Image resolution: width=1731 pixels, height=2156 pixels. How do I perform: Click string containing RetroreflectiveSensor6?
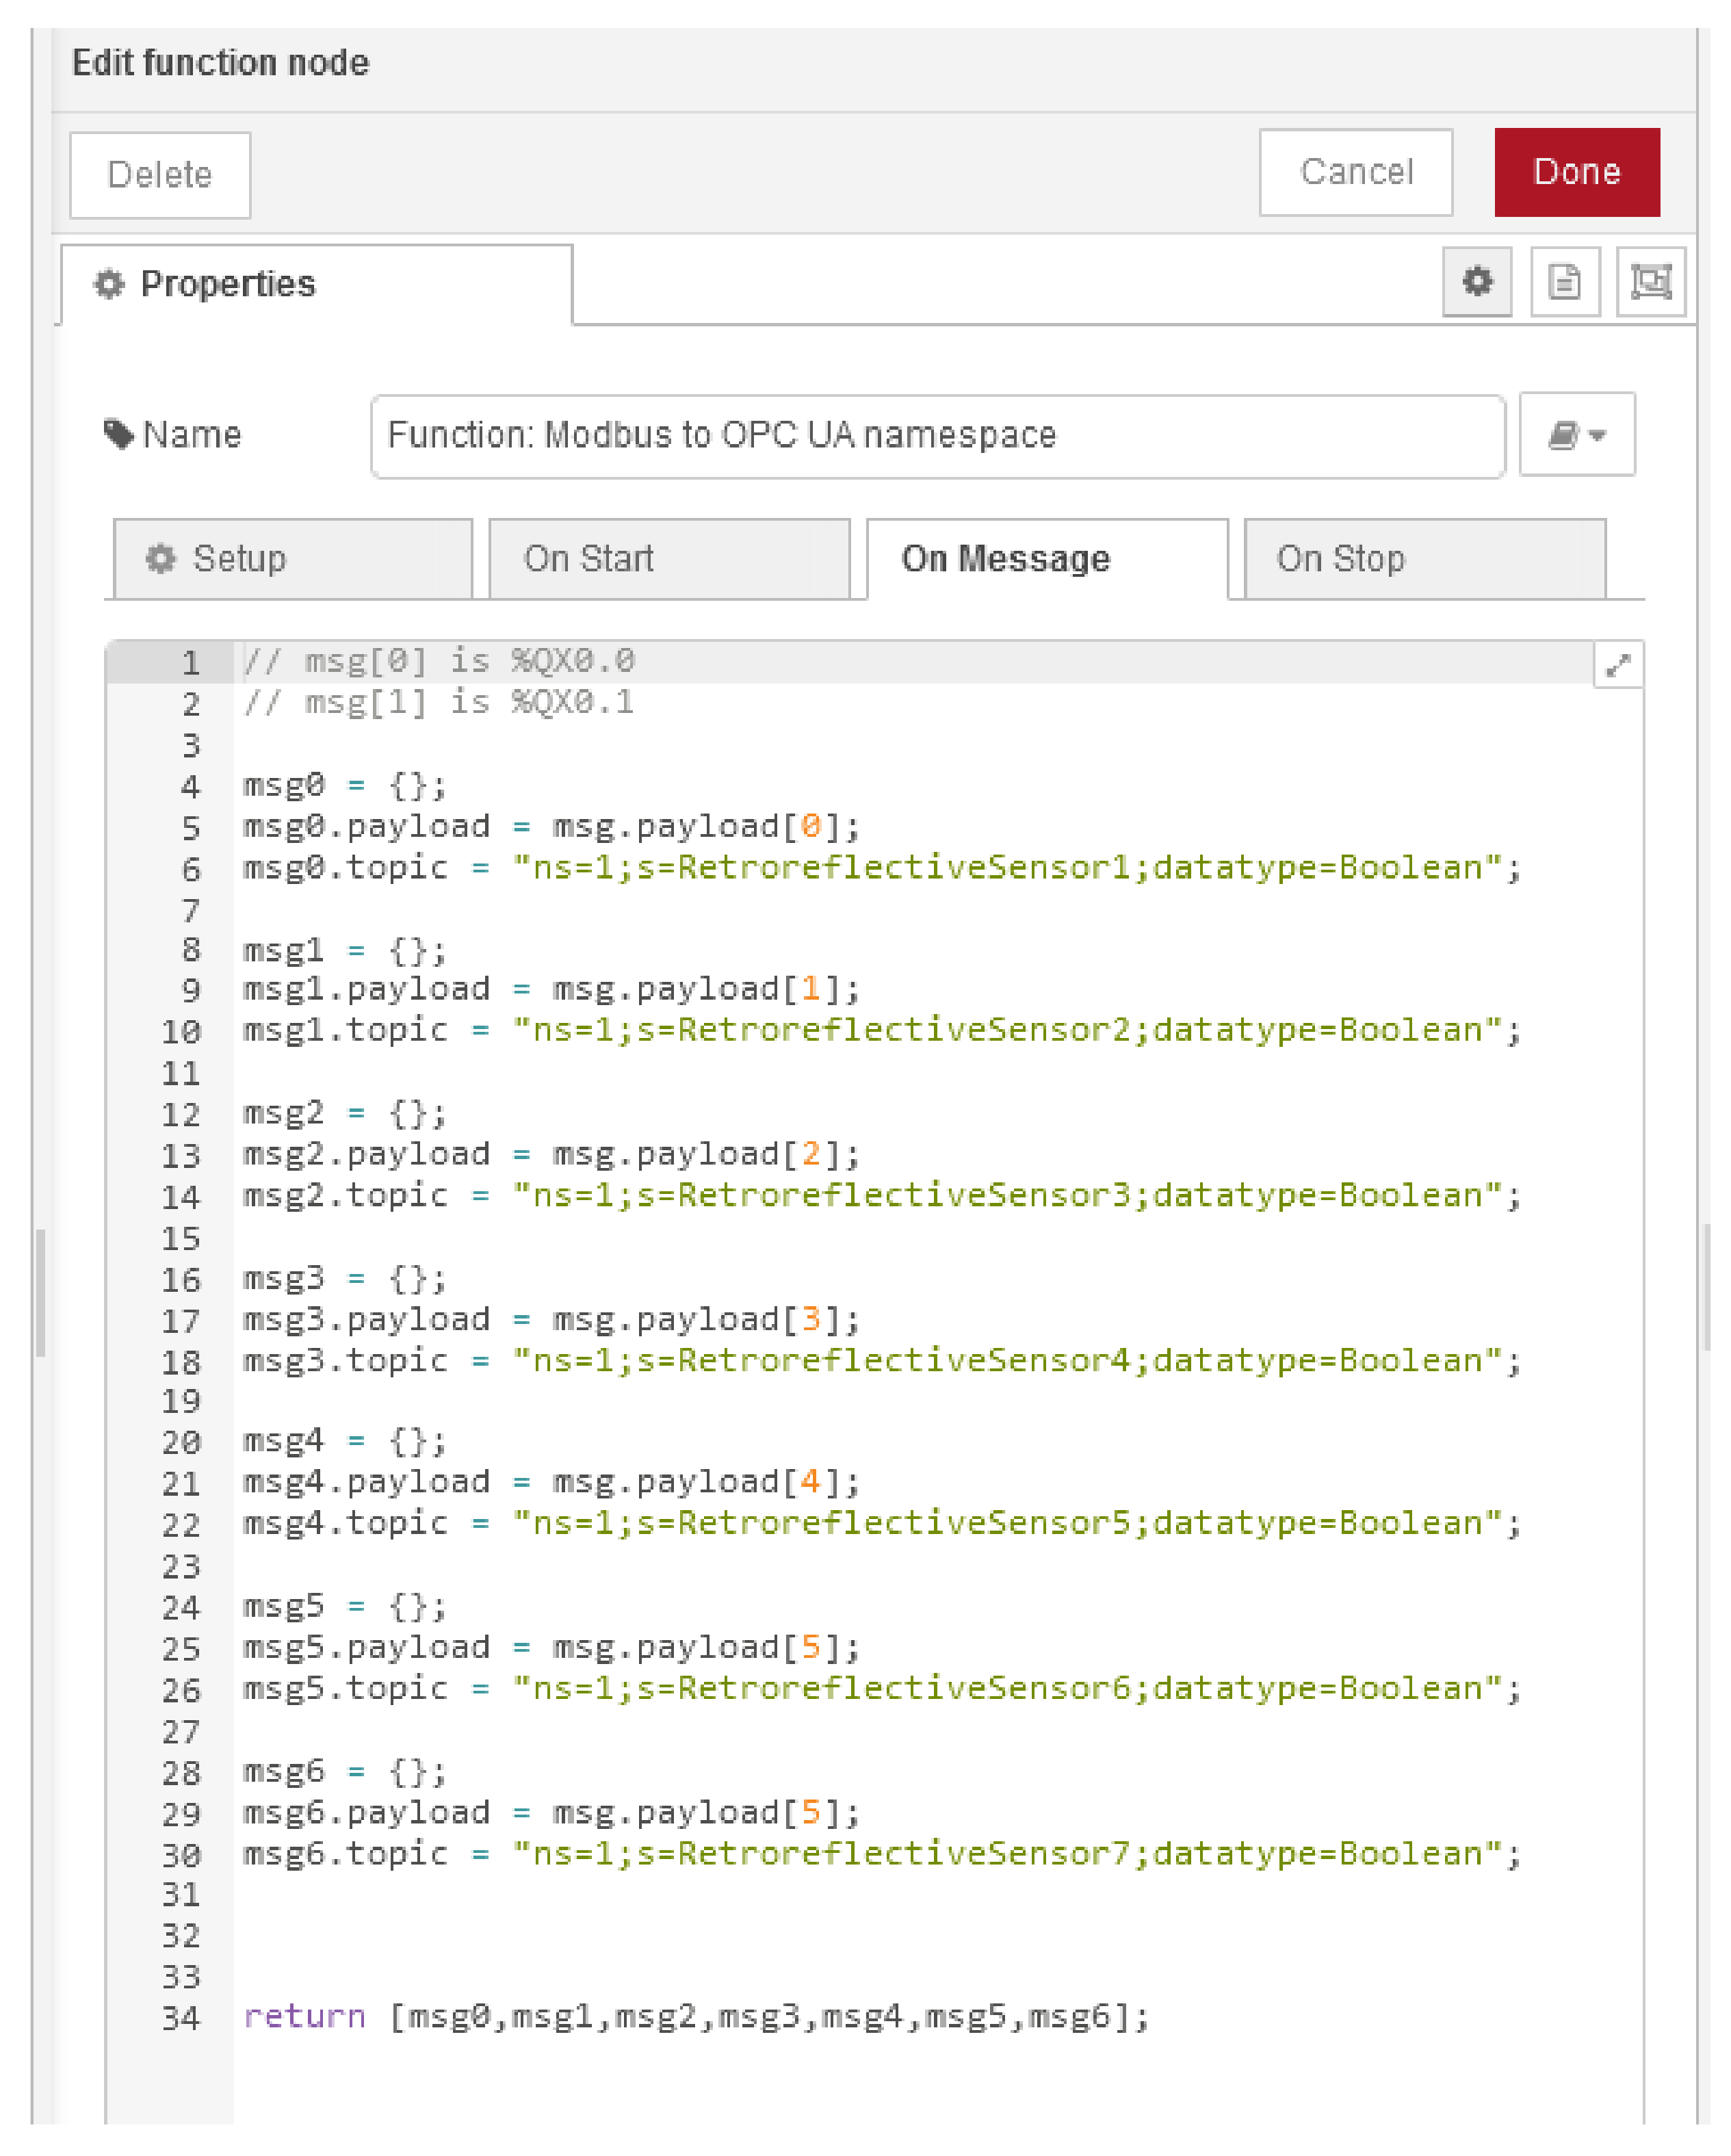tap(1007, 1688)
